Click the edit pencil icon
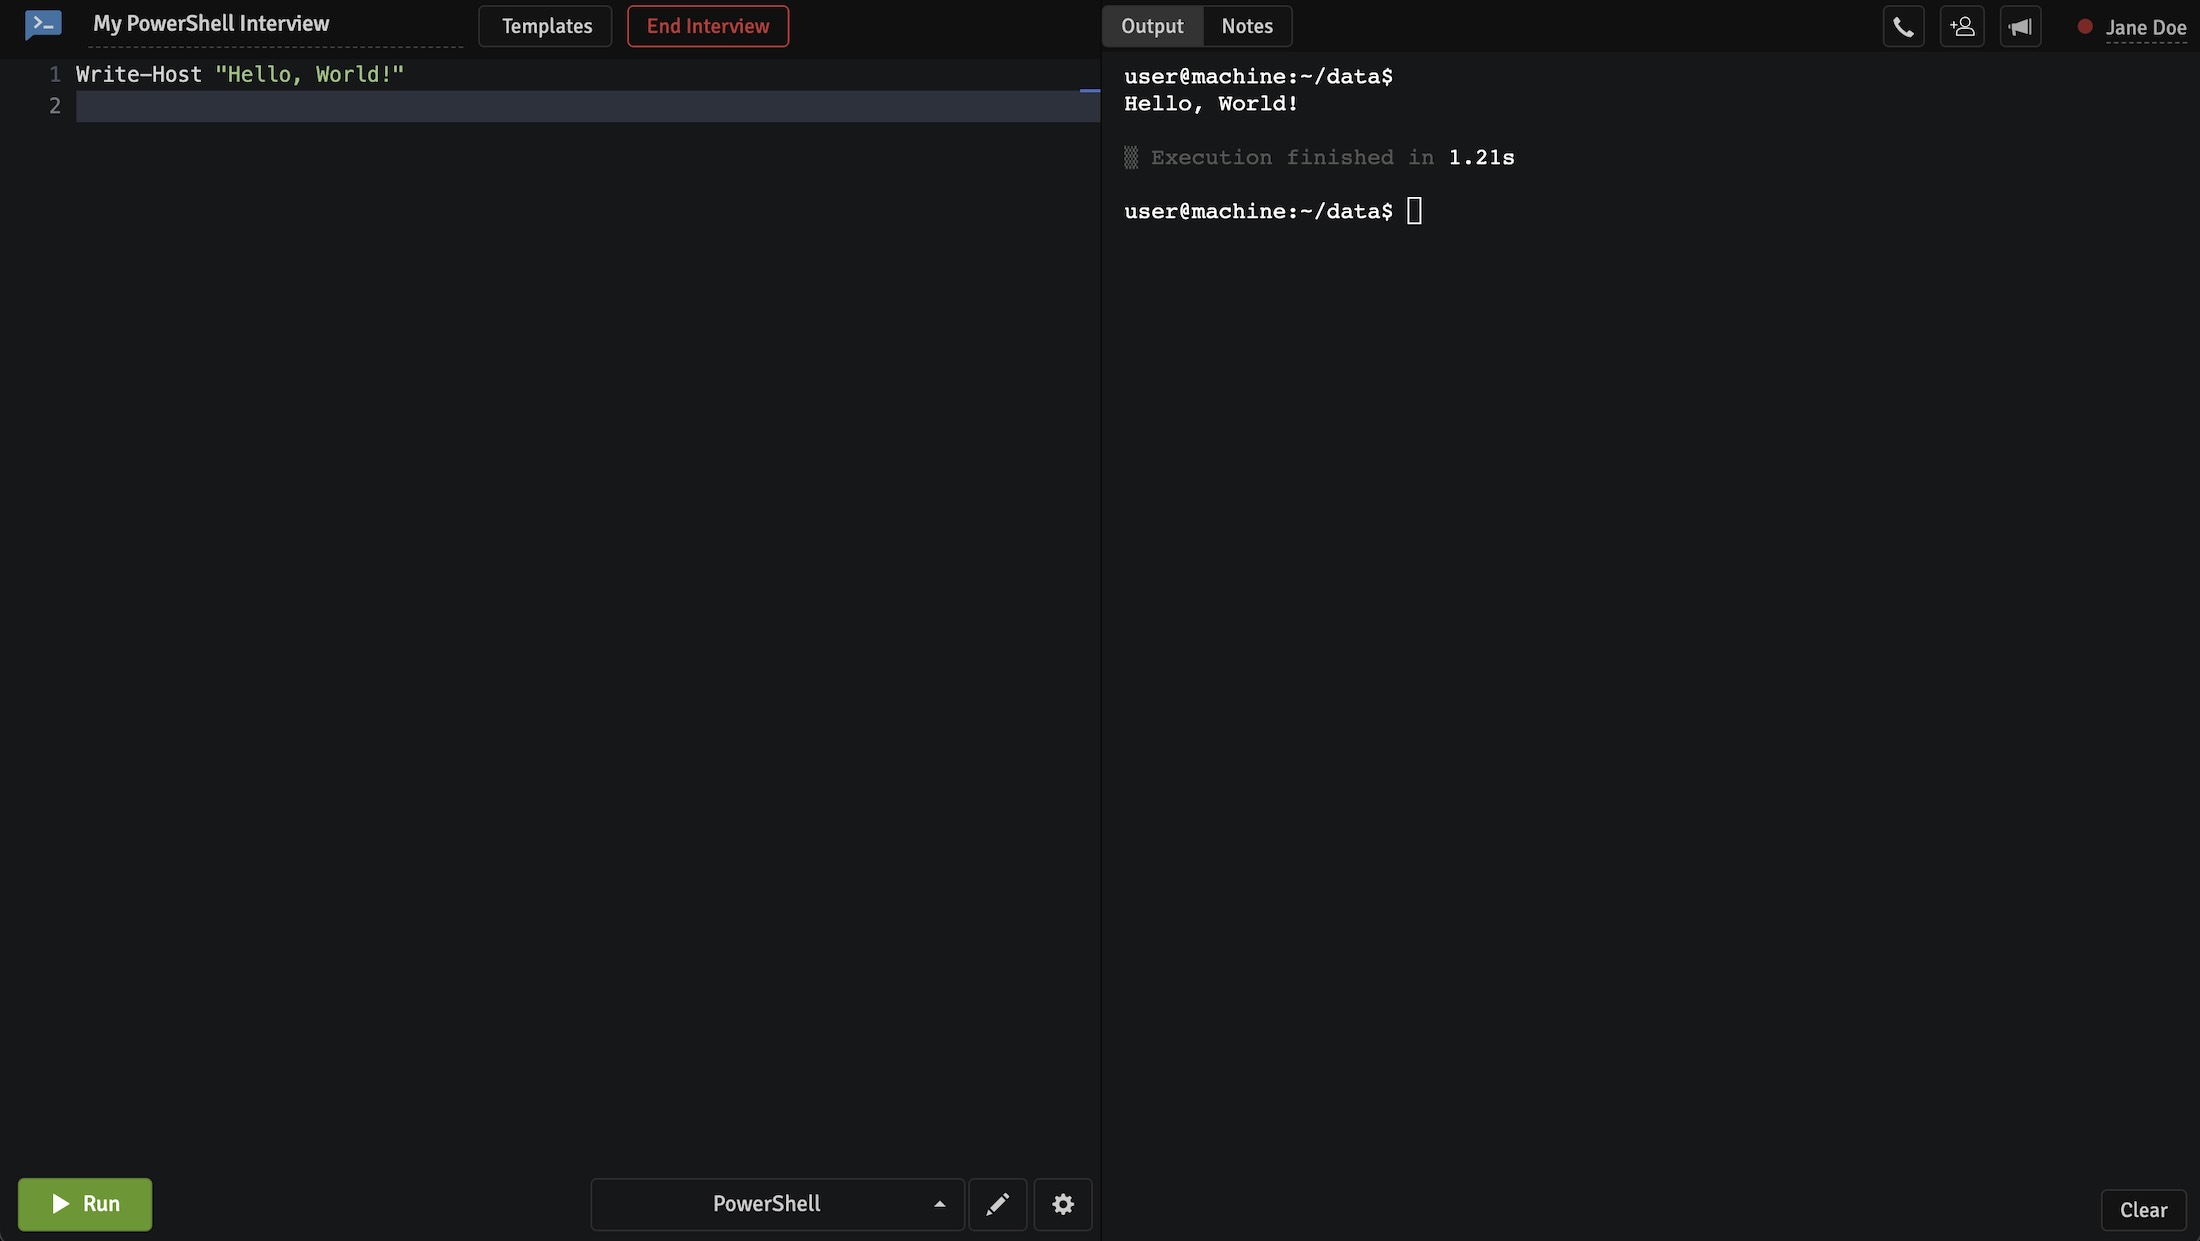This screenshot has height=1241, width=2200. pyautogui.click(x=997, y=1203)
